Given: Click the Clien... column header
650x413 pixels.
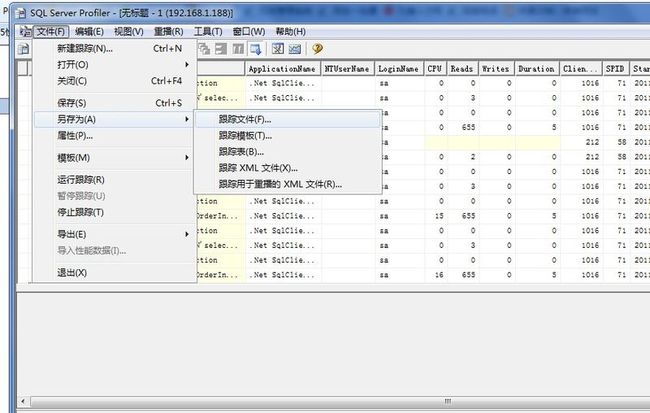Looking at the screenshot, I should point(580,69).
